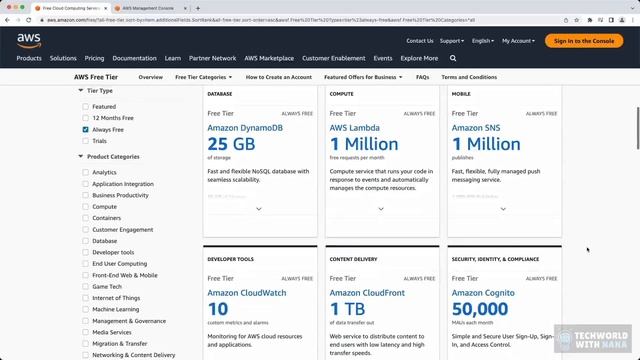The image size is (640, 360).
Task: Click share icon in address bar
Action: 566,20
